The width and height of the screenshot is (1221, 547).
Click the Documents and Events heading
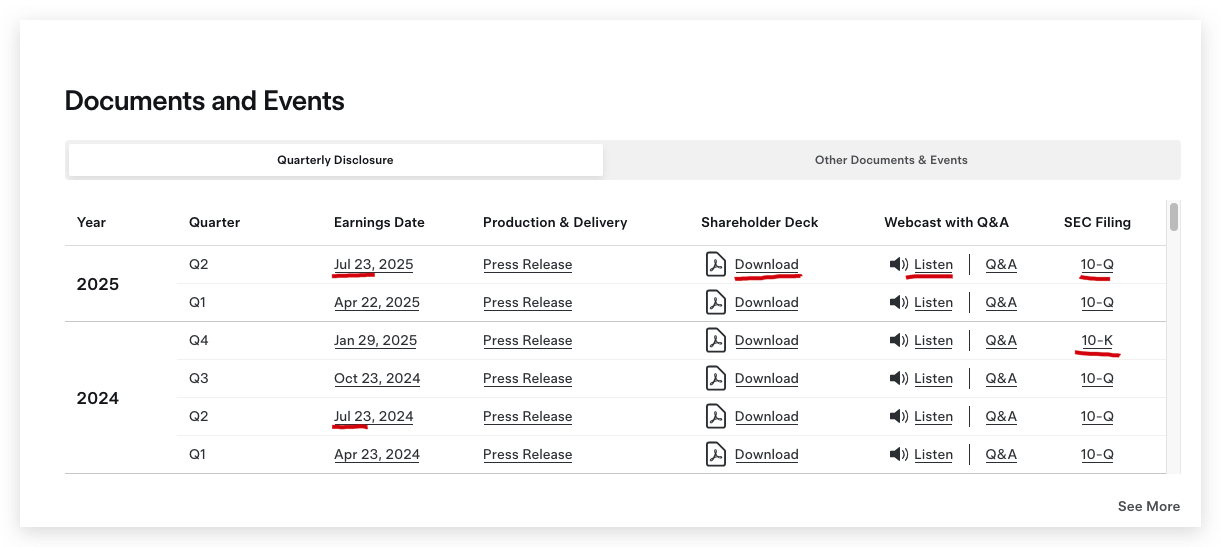click(x=204, y=101)
